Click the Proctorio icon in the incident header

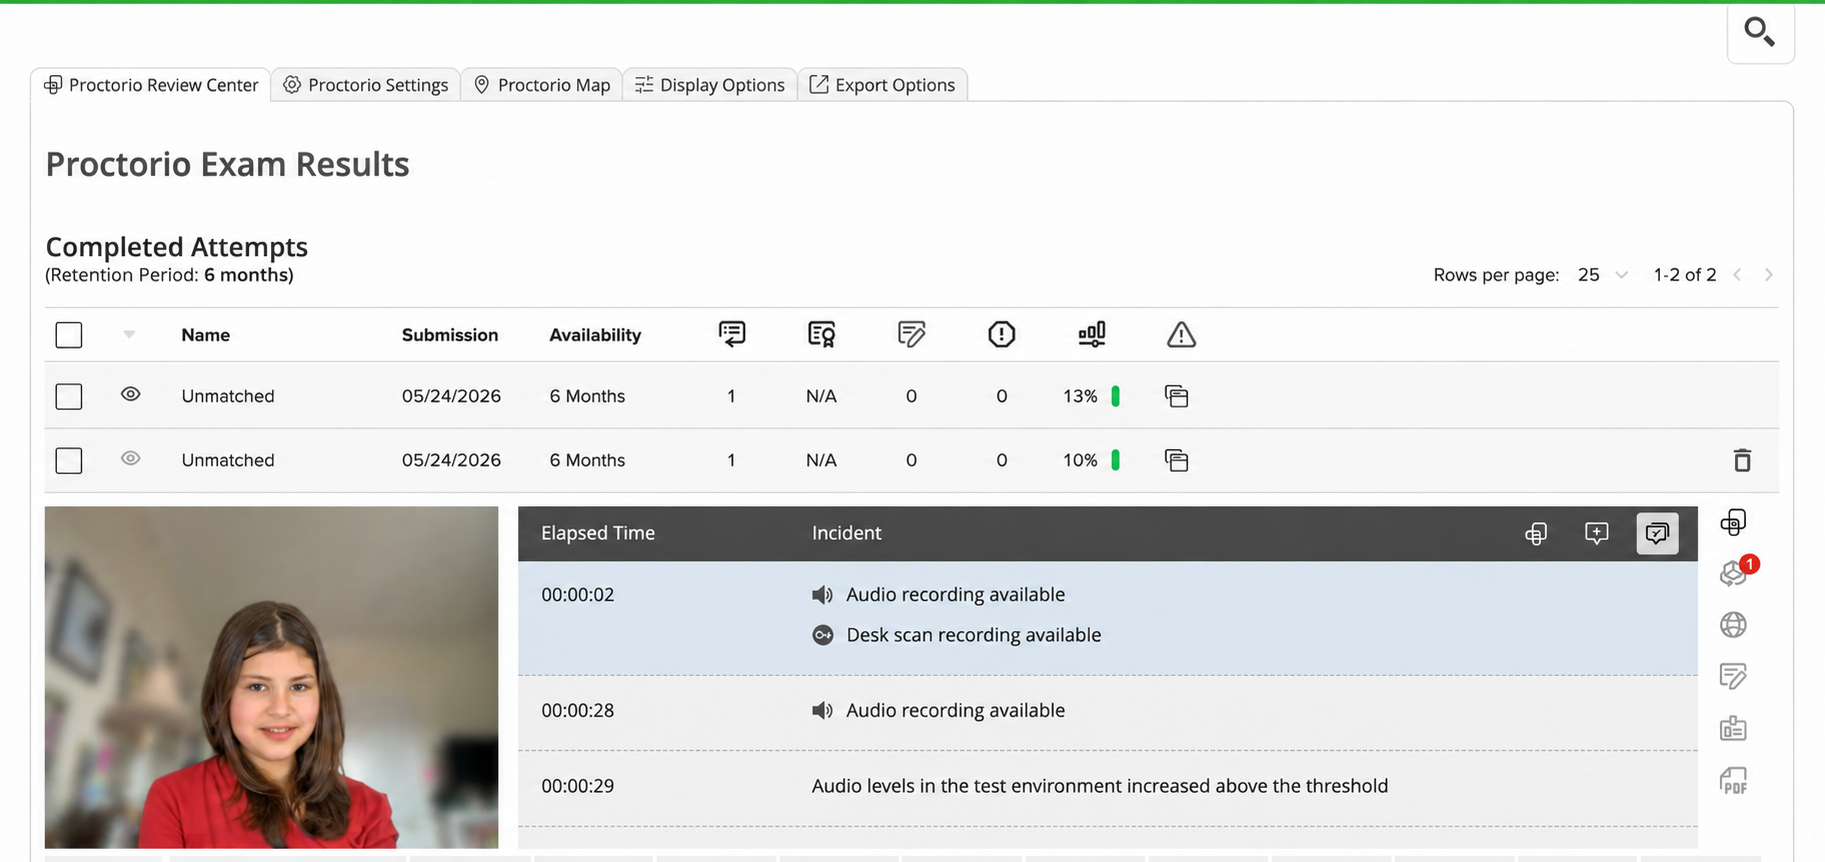tap(1536, 534)
